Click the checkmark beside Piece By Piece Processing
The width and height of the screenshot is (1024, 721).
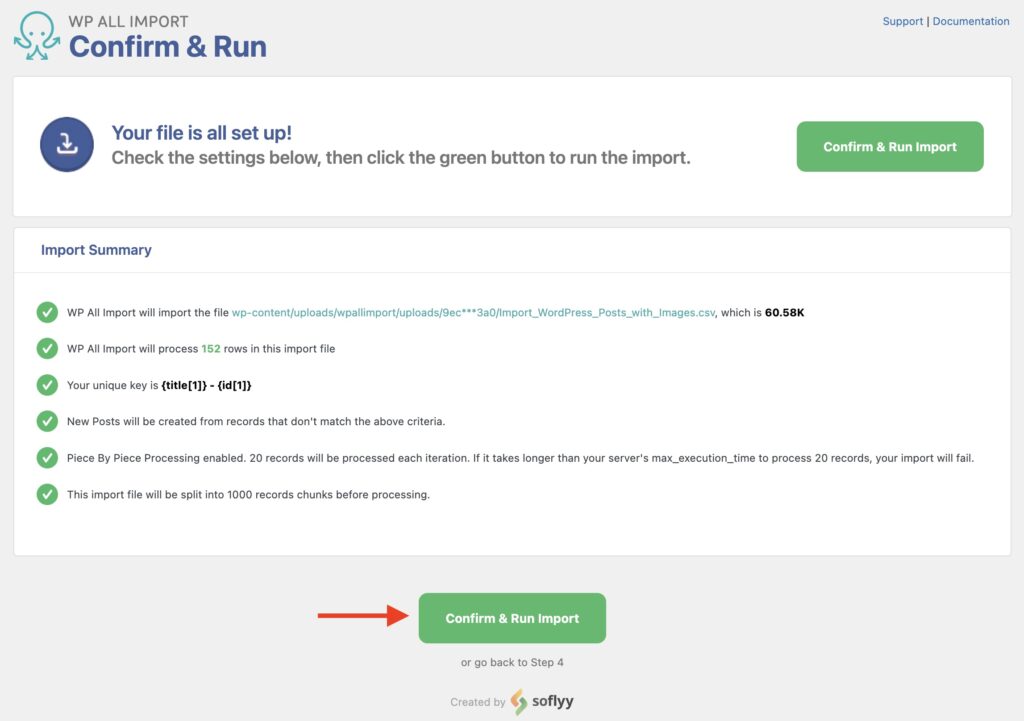47,457
